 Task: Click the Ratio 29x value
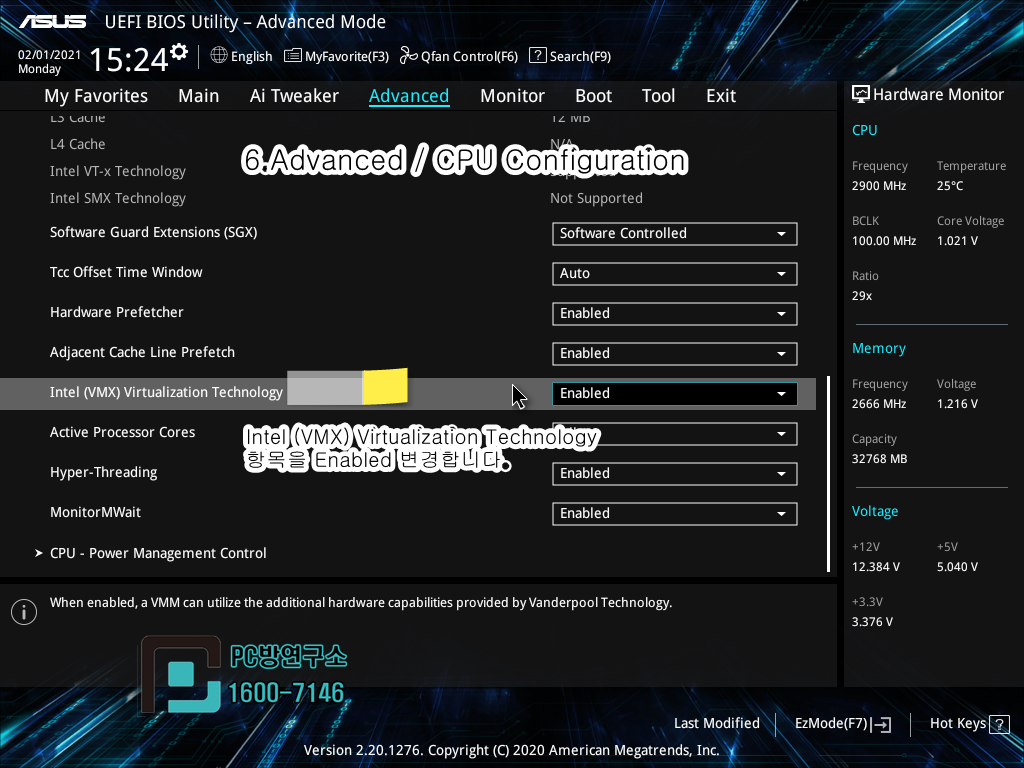pyautogui.click(x=861, y=296)
